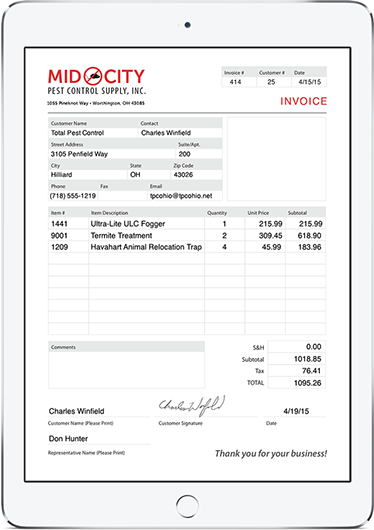374x530 pixels.
Task: Edit the Email field tpcohio@tpcohio.net
Action: click(x=185, y=196)
